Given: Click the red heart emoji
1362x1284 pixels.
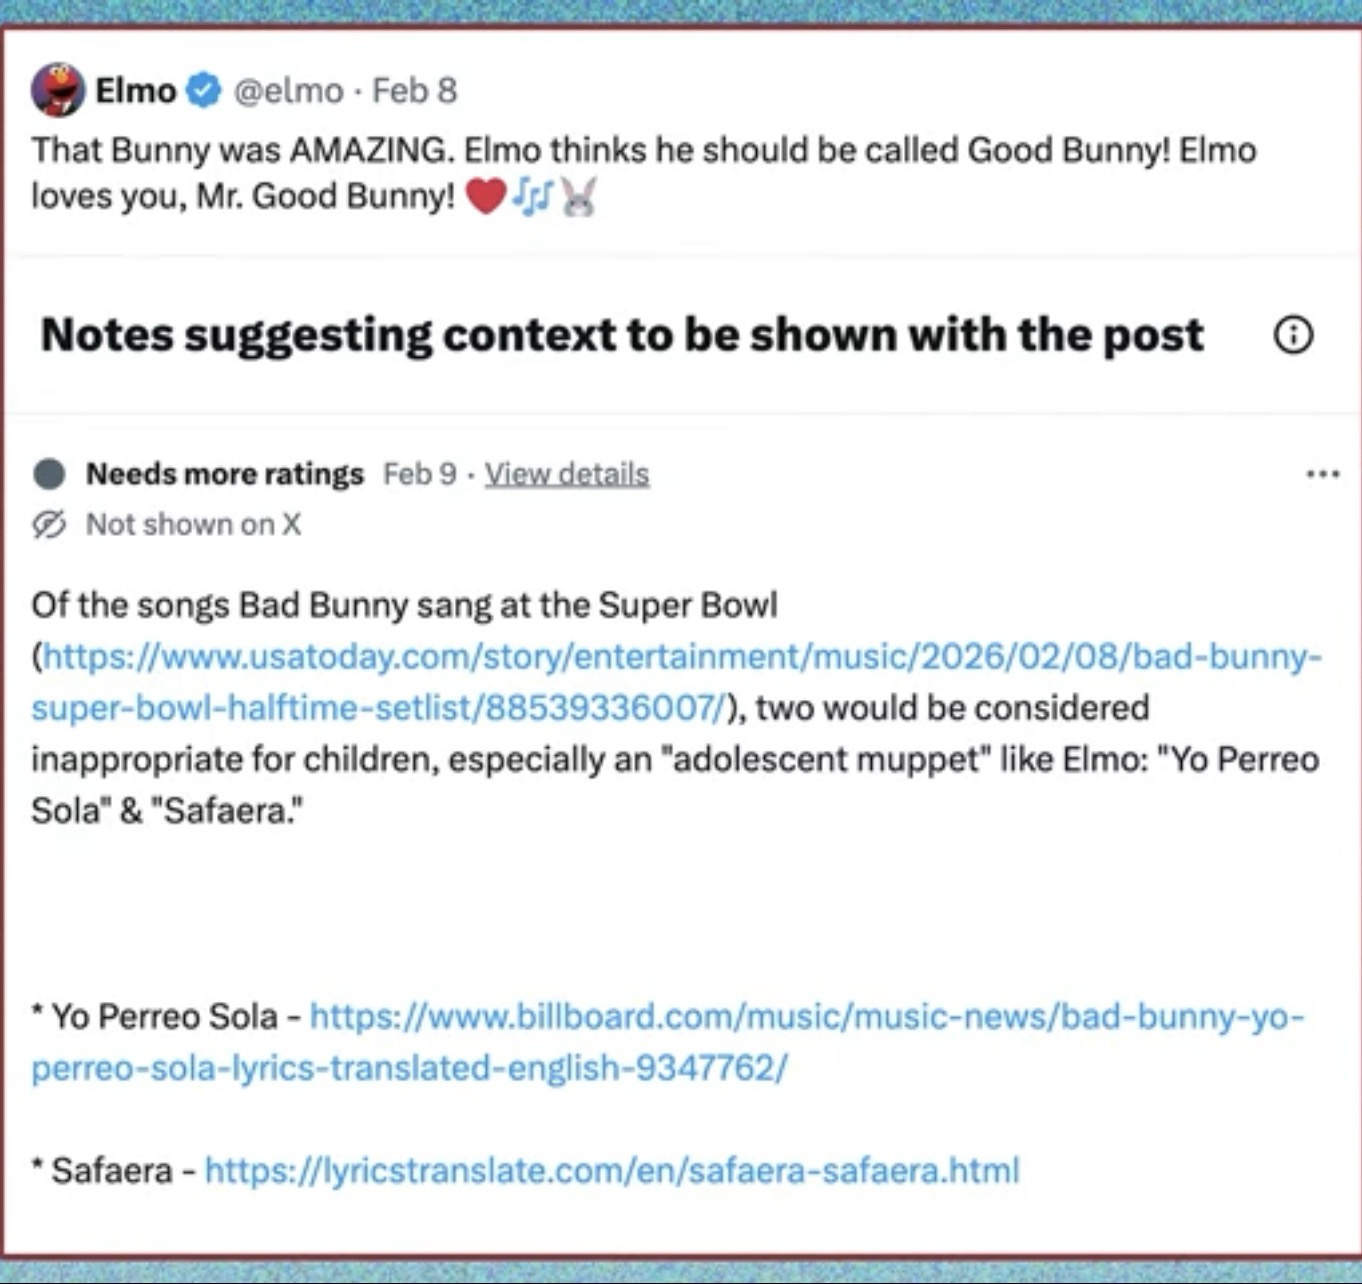Looking at the screenshot, I should 486,196.
